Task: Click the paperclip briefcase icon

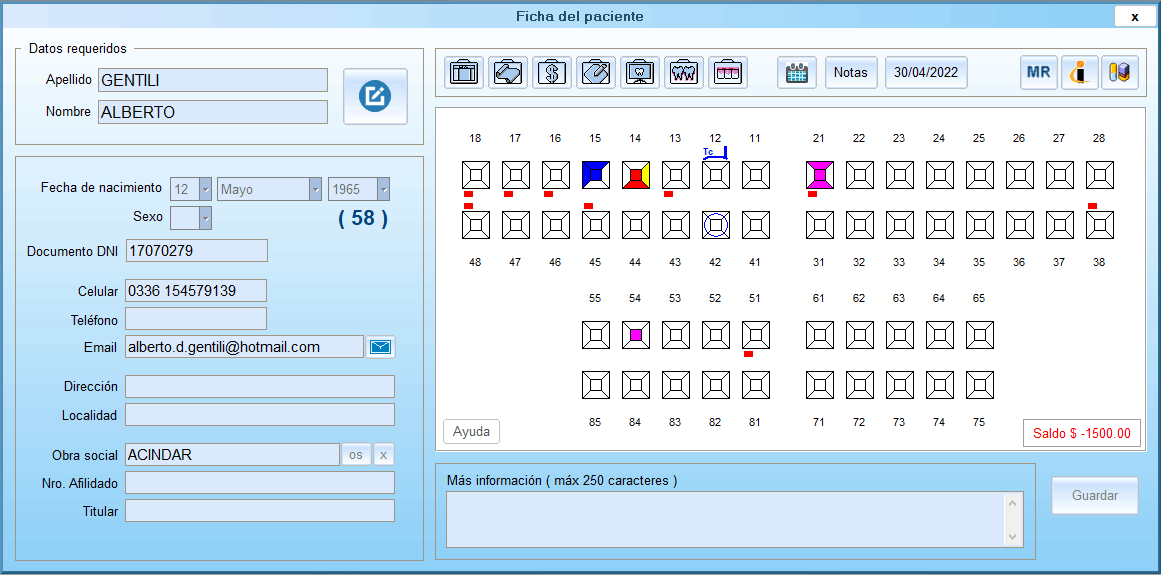Action: 595,73
